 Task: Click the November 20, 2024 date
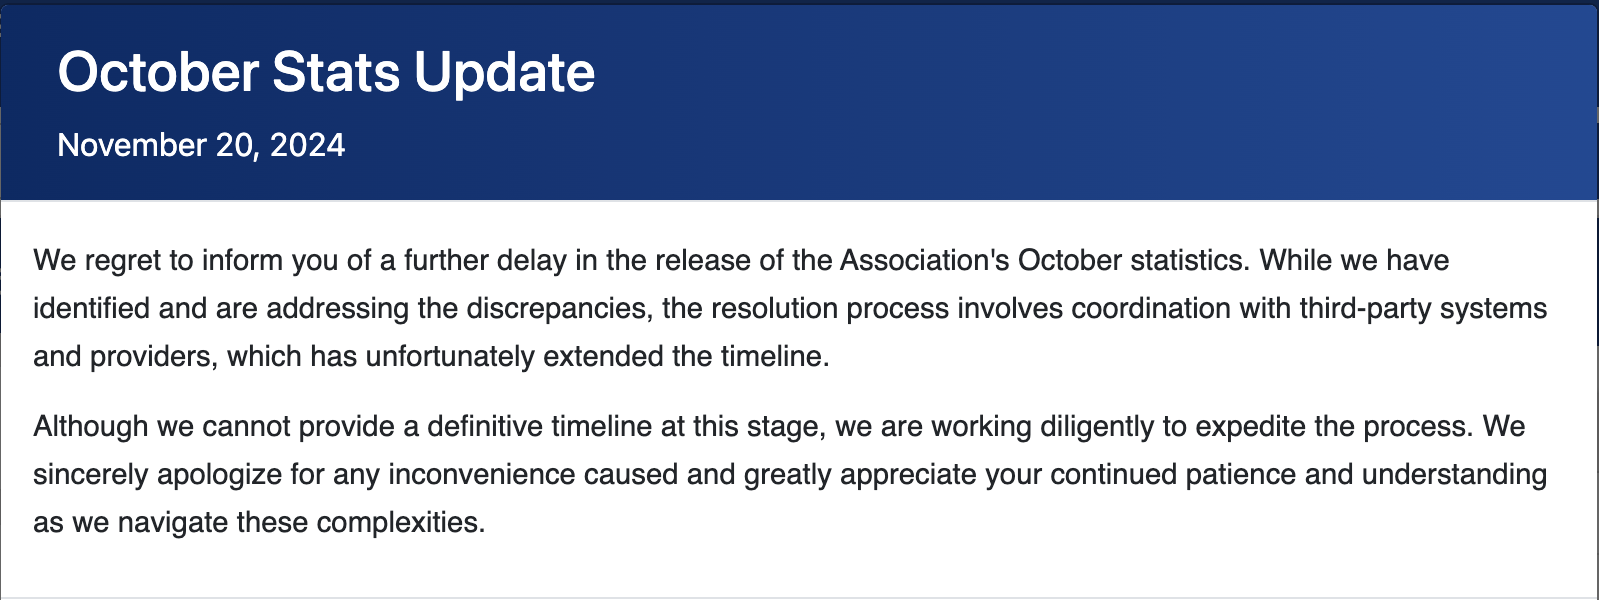click(x=201, y=145)
